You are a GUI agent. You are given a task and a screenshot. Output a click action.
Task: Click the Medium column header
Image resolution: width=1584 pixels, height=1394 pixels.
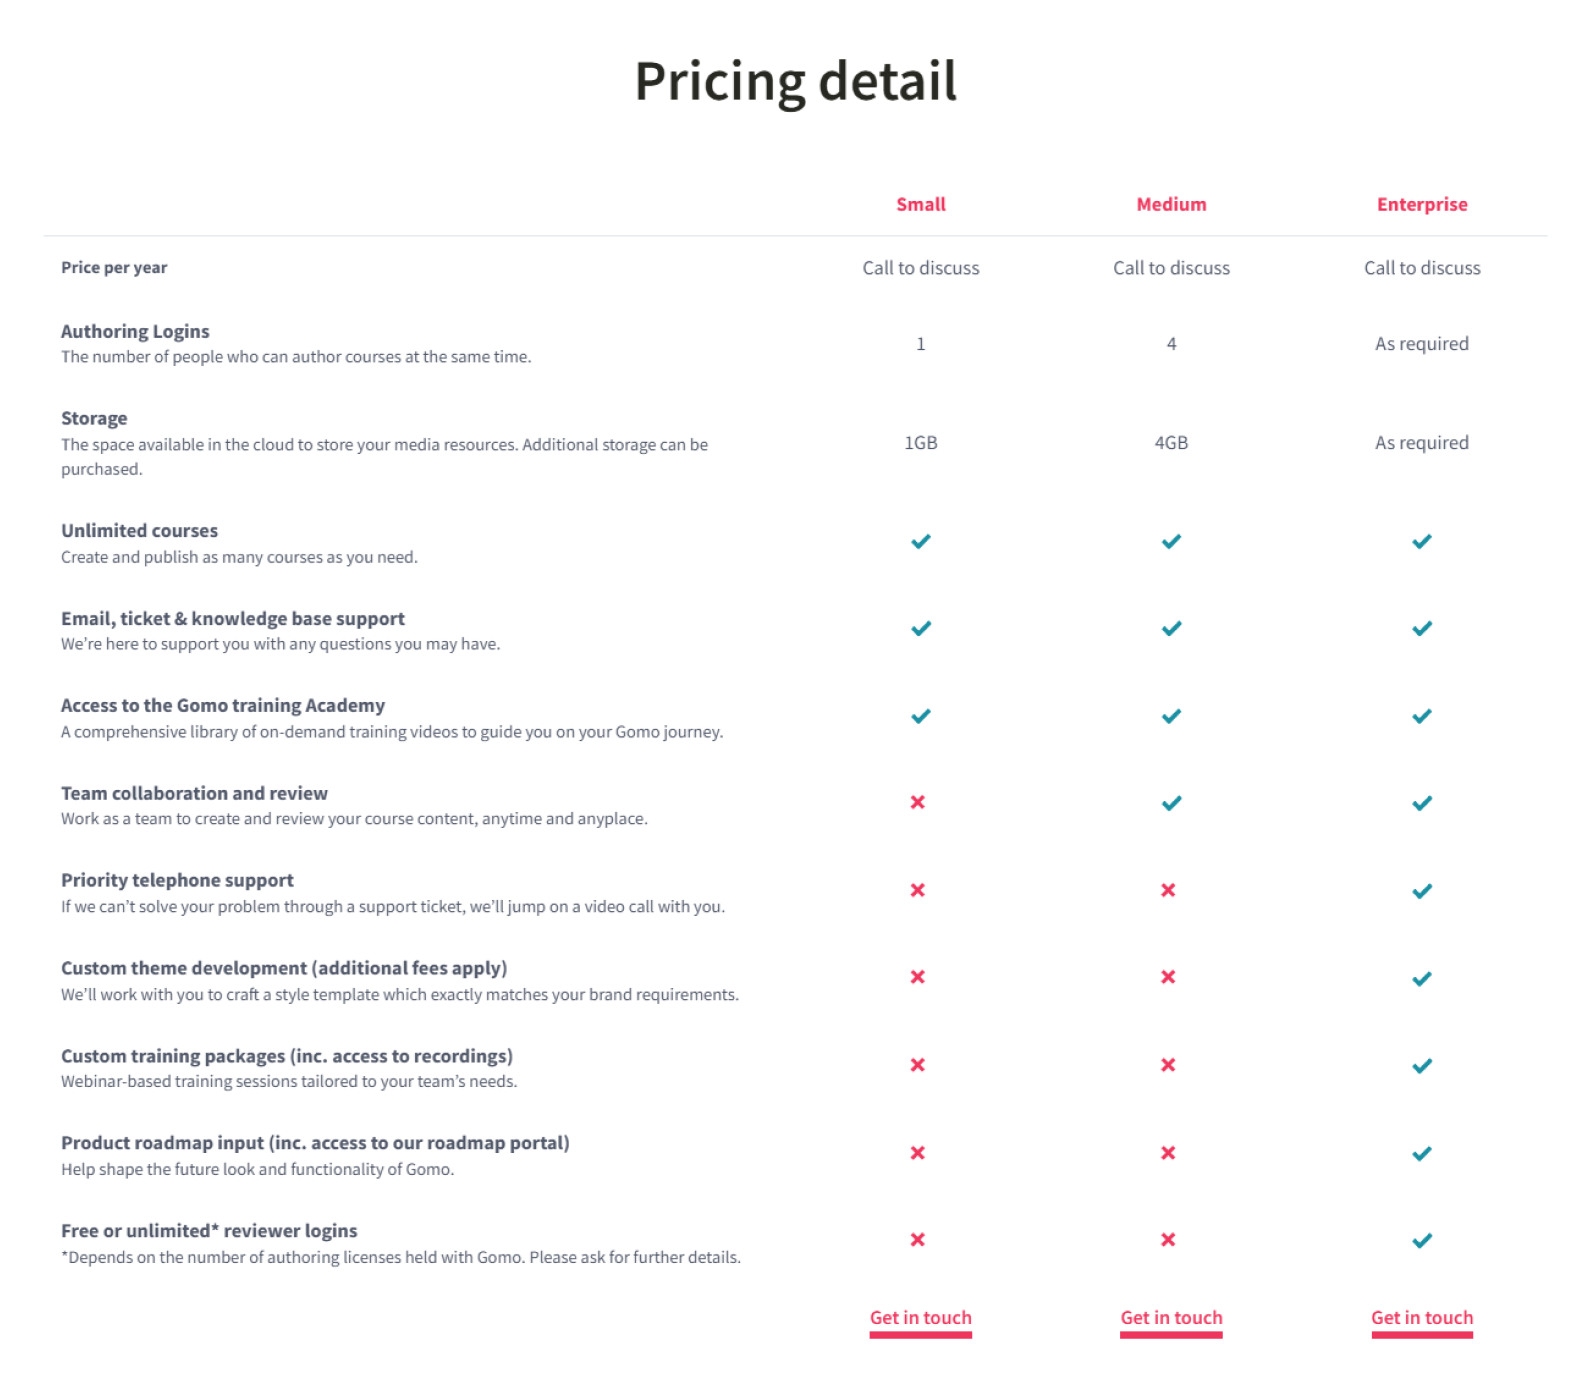pos(1170,204)
